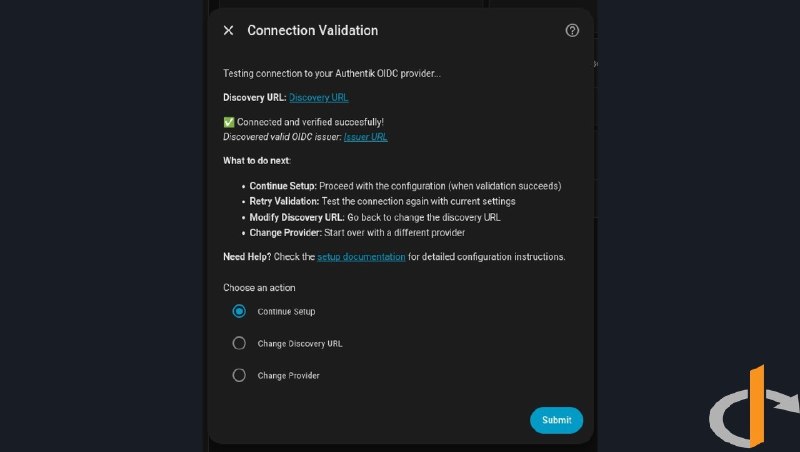Click the 'Continue Setup' option label text
800x452 pixels.
tap(286, 312)
